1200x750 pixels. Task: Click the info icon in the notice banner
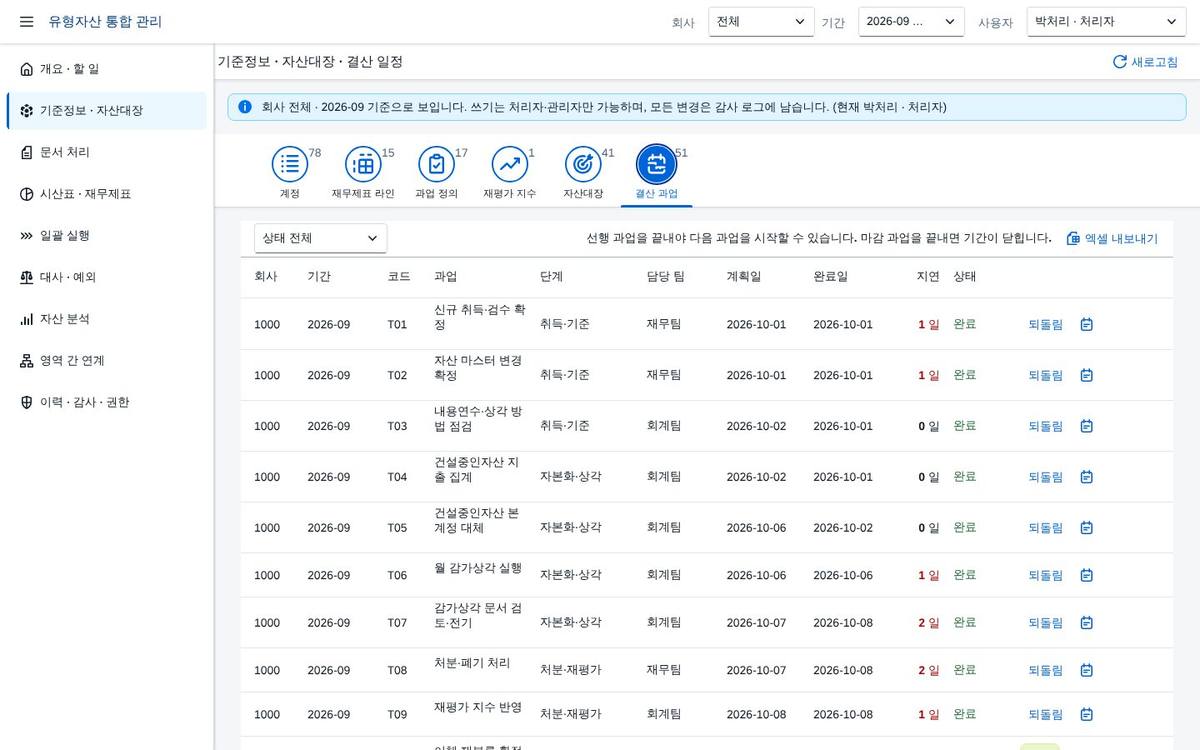pyautogui.click(x=245, y=107)
